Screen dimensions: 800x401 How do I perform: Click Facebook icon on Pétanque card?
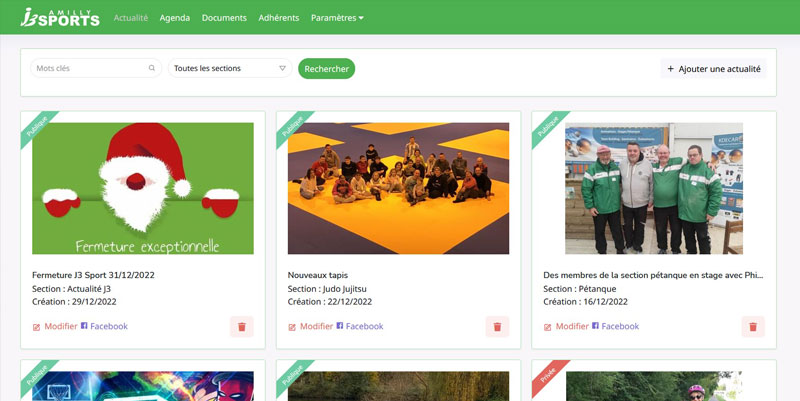595,325
